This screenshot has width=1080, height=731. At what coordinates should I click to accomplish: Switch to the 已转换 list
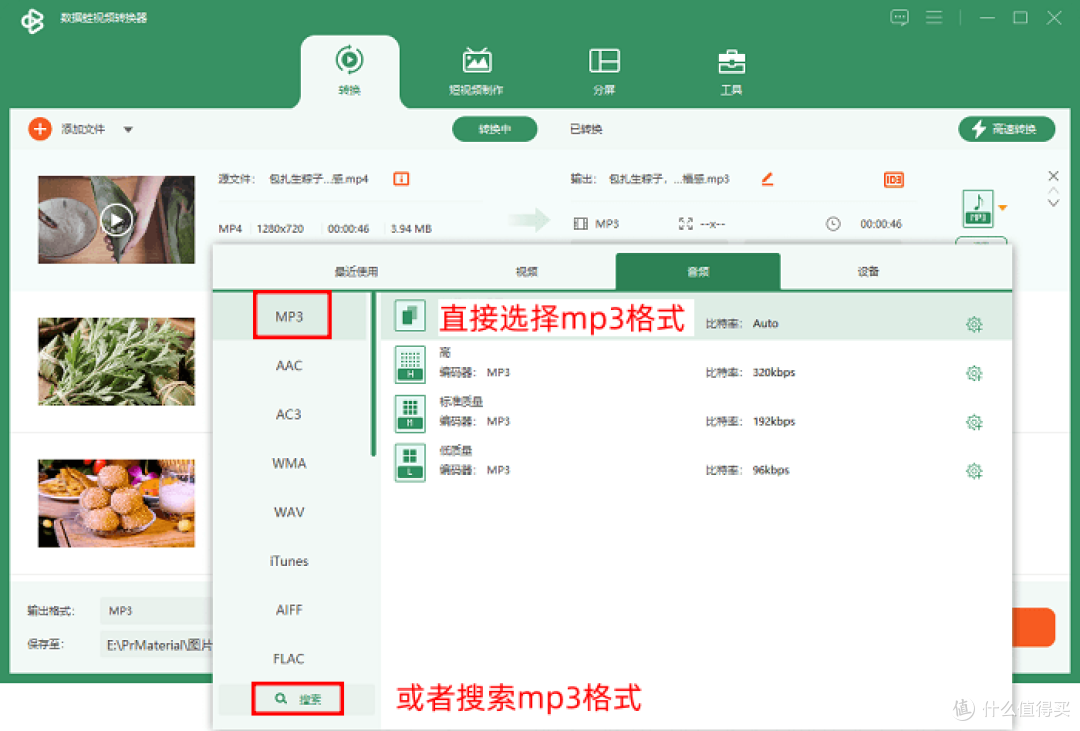pyautogui.click(x=586, y=129)
